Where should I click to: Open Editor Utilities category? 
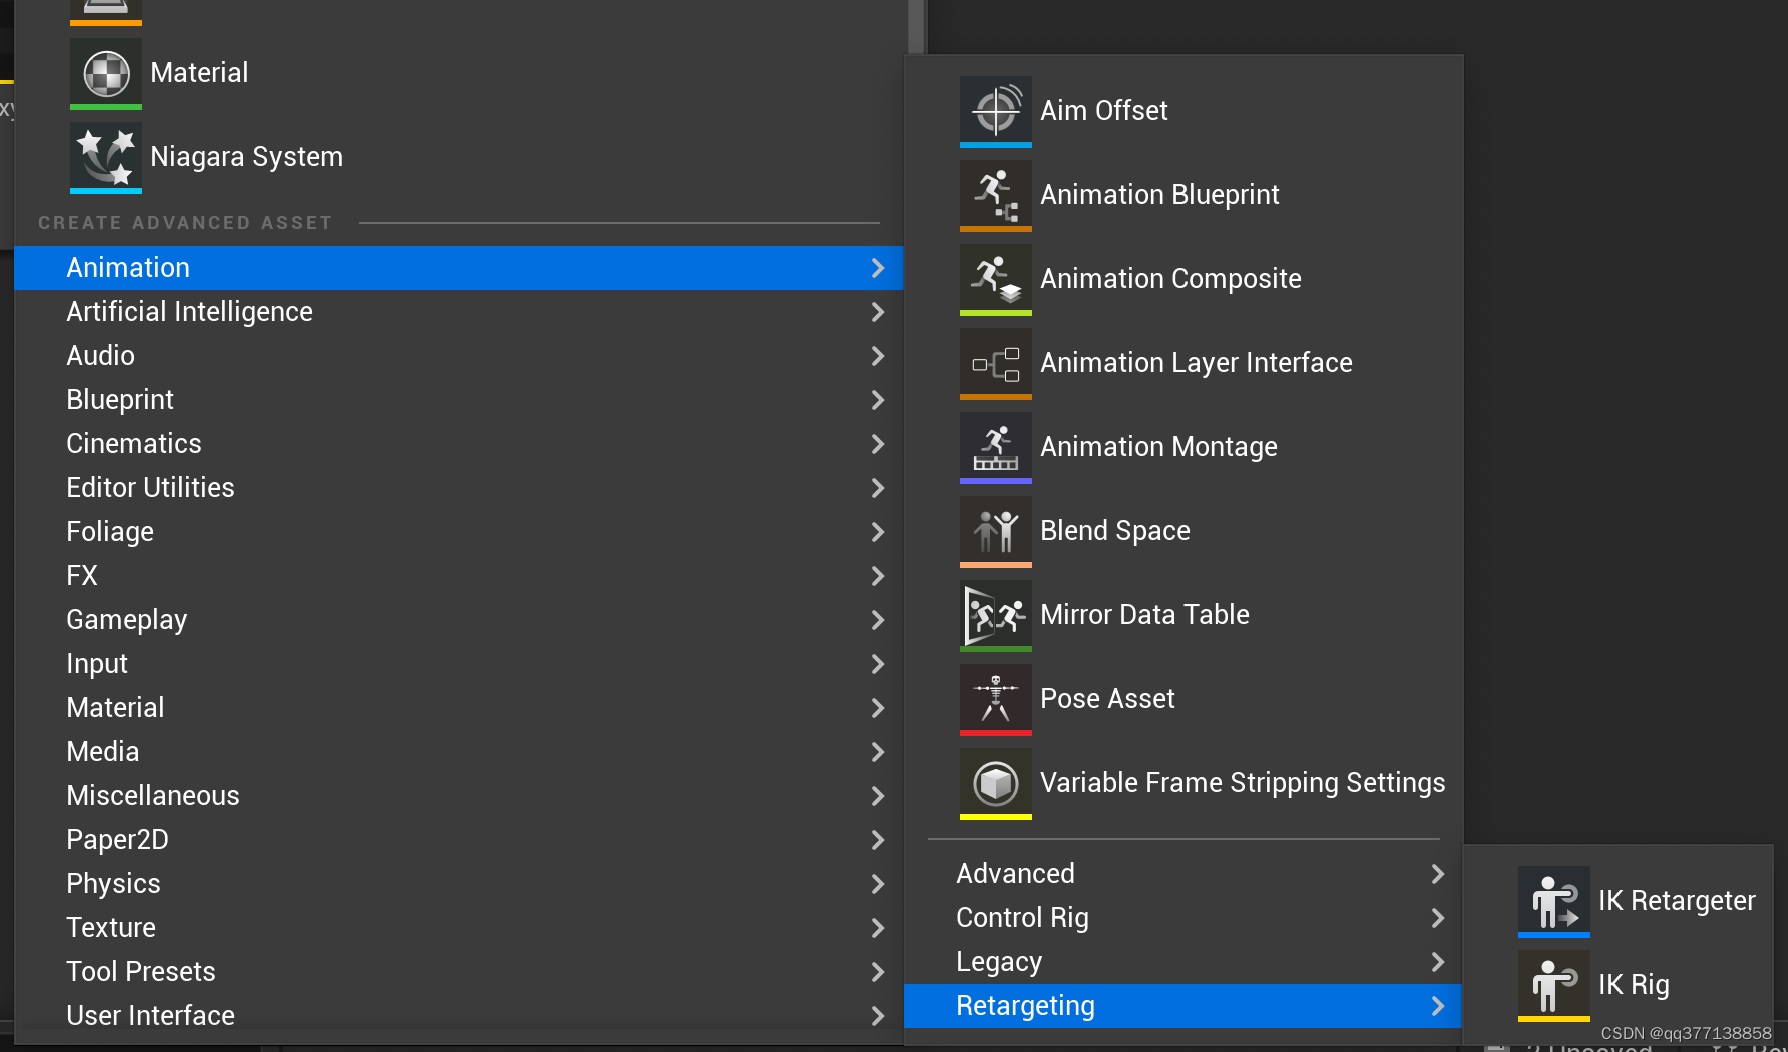[x=460, y=488]
